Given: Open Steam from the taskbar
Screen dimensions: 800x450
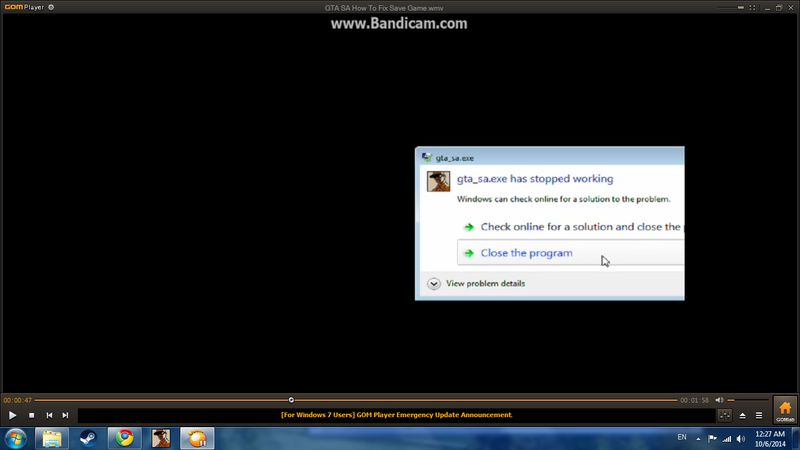Looking at the screenshot, I should pyautogui.click(x=88, y=439).
